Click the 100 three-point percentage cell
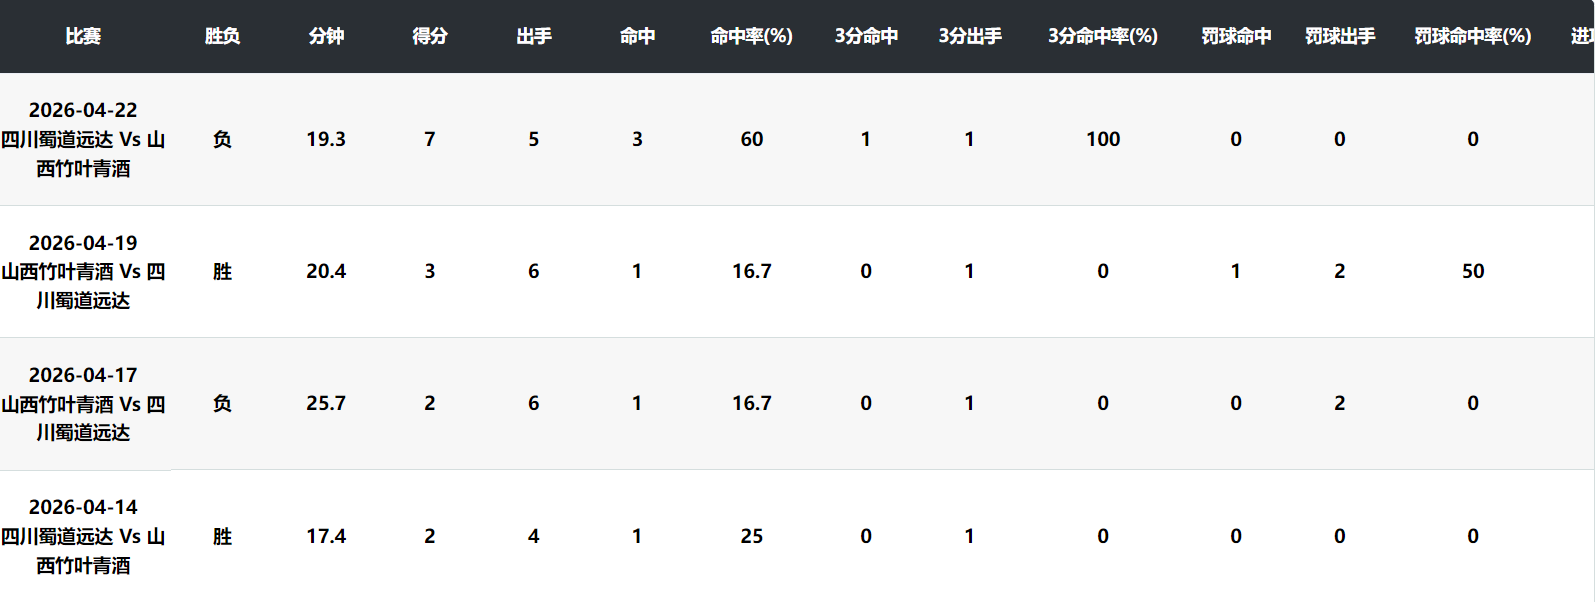The width and height of the screenshot is (1596, 602). coord(1103,139)
